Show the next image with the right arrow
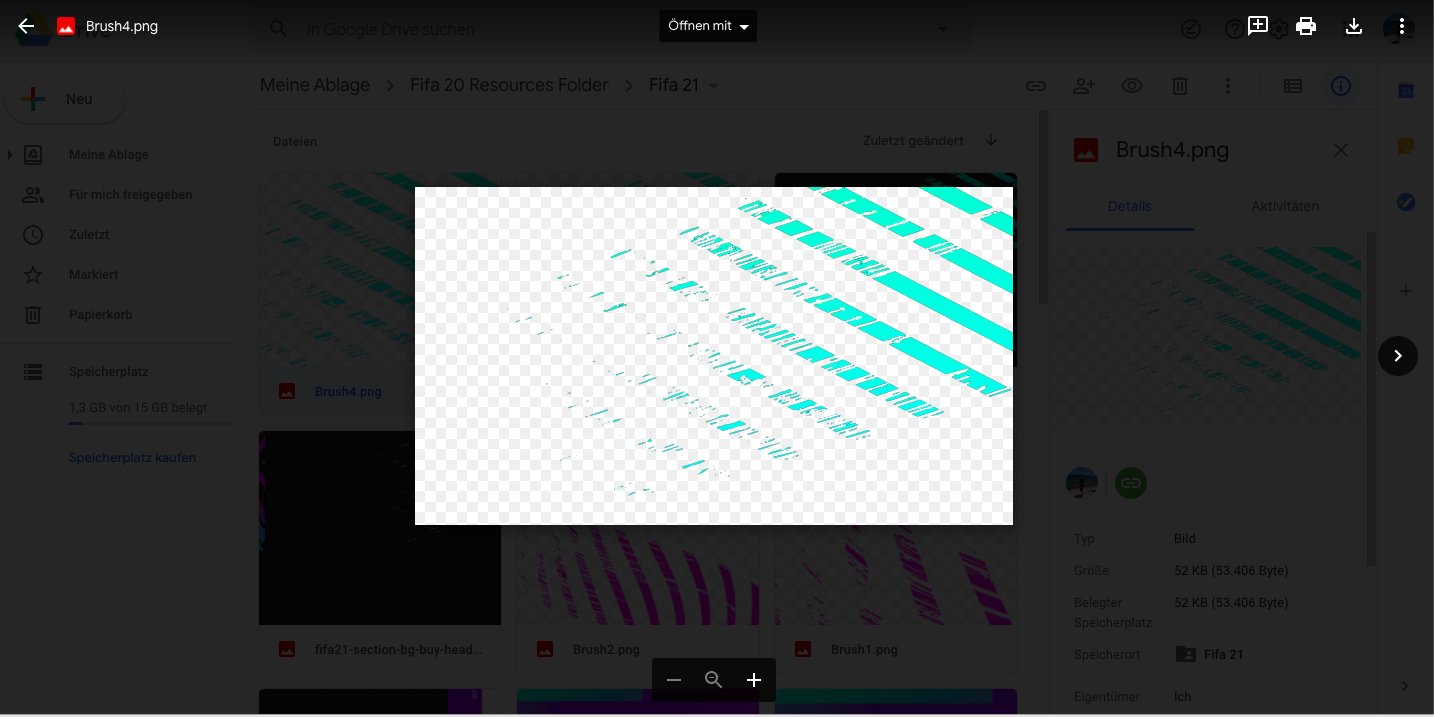Viewport: 1434px width, 717px height. (x=1398, y=355)
